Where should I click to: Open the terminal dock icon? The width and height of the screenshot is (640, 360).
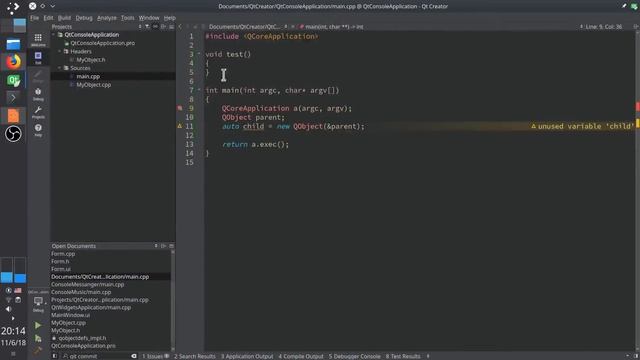point(13,98)
